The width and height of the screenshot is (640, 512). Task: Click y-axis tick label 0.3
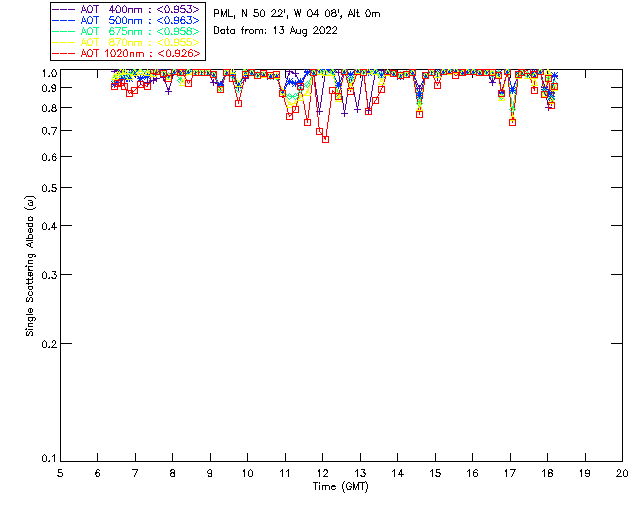point(49,275)
